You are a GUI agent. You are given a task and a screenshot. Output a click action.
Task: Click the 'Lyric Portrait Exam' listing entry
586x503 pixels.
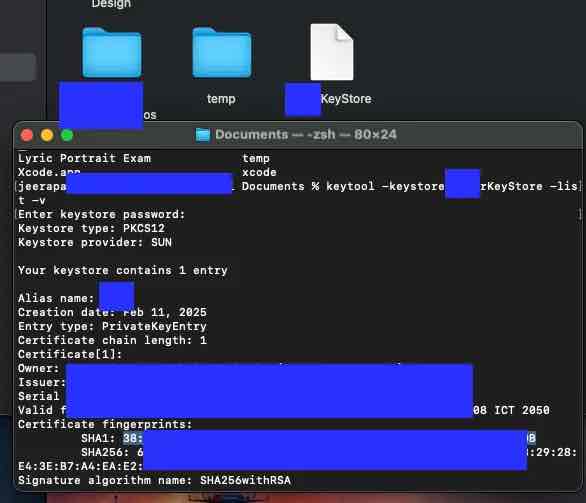pyautogui.click(x=84, y=158)
